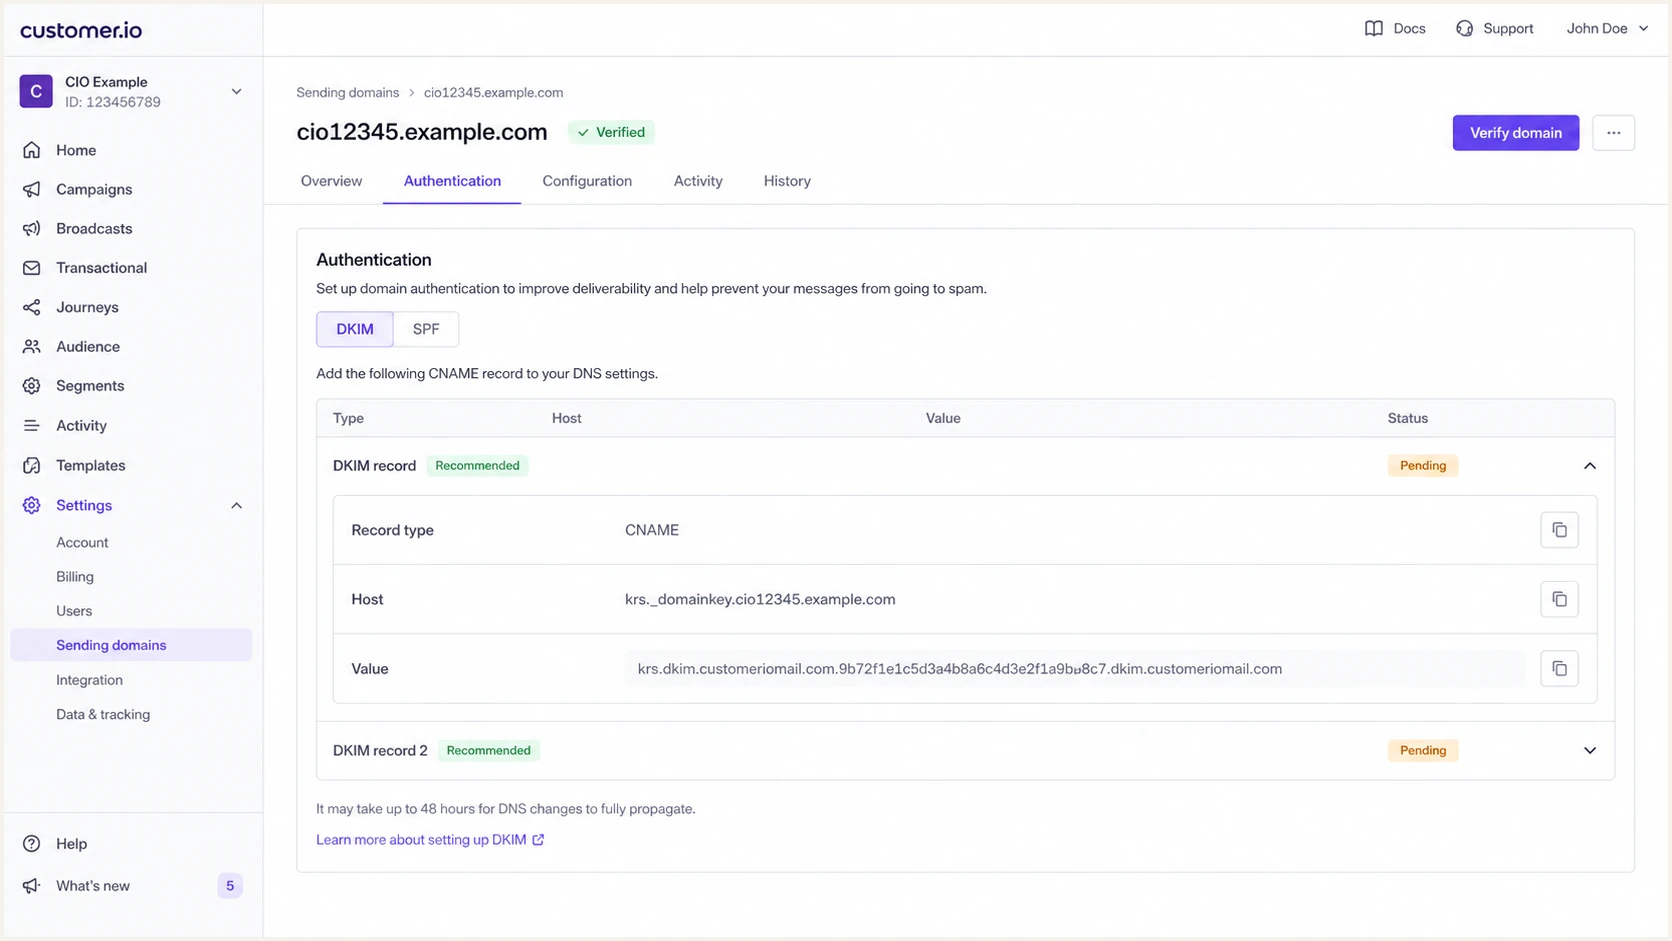Click the external link icon after DKIM link
Viewport: 1672px width, 941px height.
coord(538,840)
